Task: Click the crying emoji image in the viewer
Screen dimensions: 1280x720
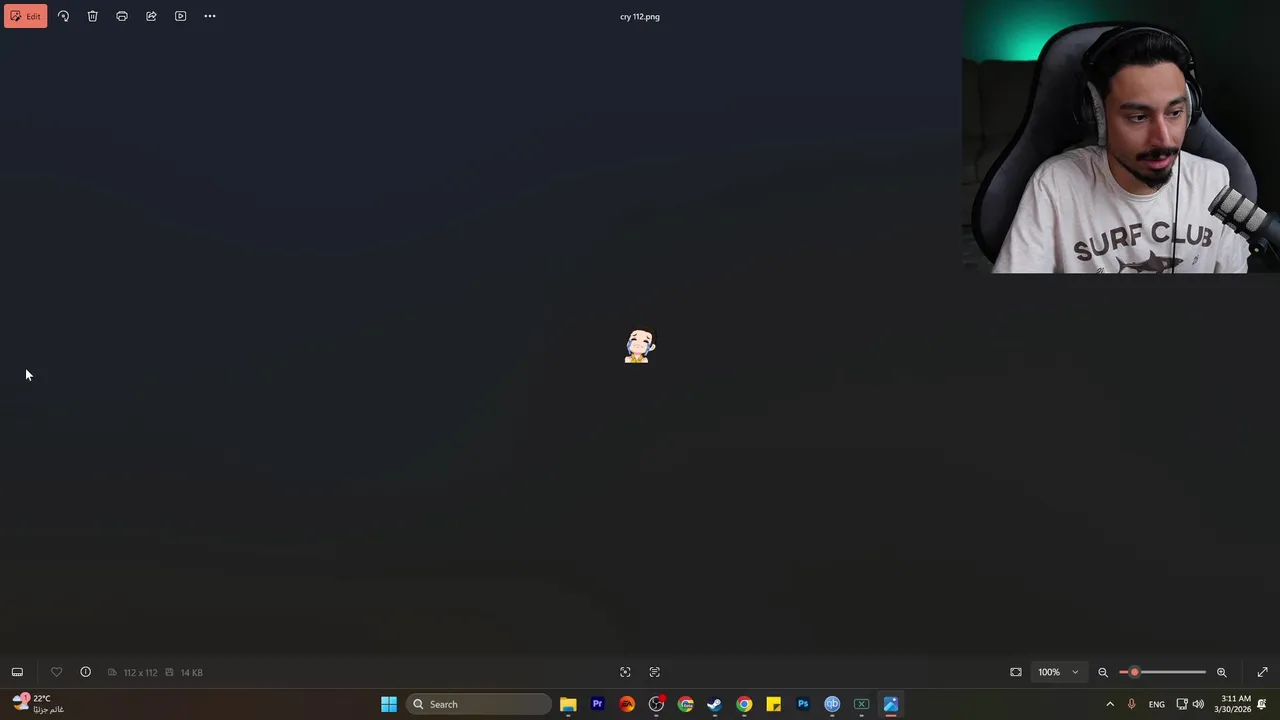Action: coord(640,346)
